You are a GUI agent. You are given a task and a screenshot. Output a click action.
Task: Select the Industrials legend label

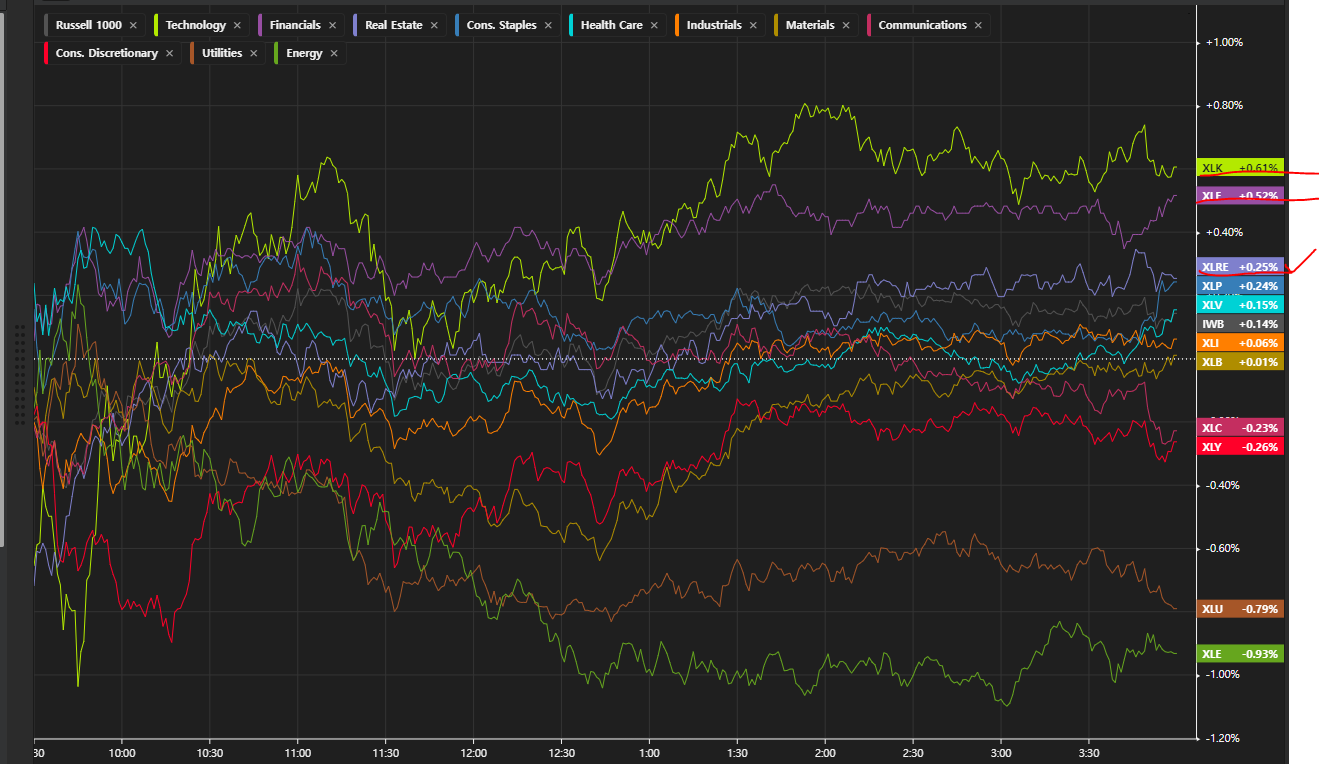(714, 25)
